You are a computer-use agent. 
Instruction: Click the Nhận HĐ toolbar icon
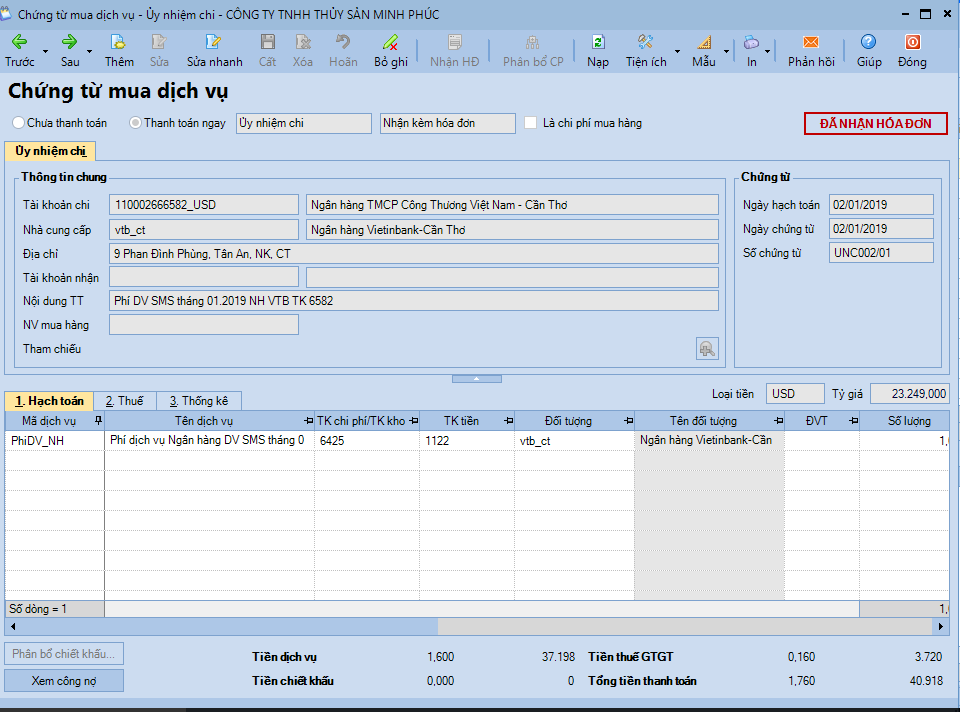(454, 42)
